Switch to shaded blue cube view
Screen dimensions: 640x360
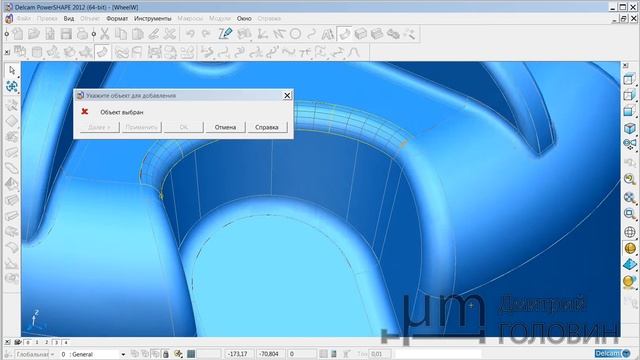[x=630, y=129]
